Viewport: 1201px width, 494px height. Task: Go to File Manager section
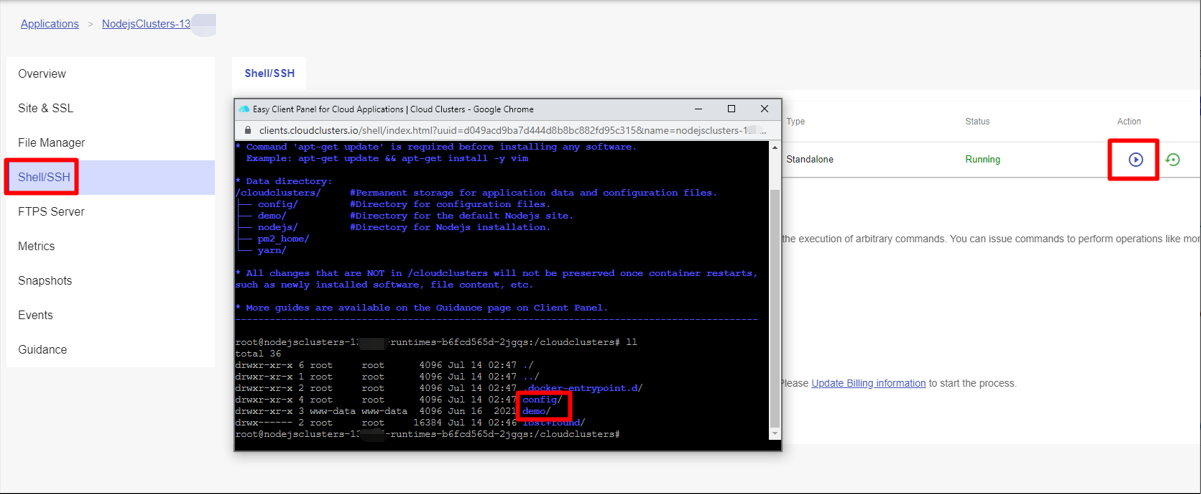click(52, 143)
